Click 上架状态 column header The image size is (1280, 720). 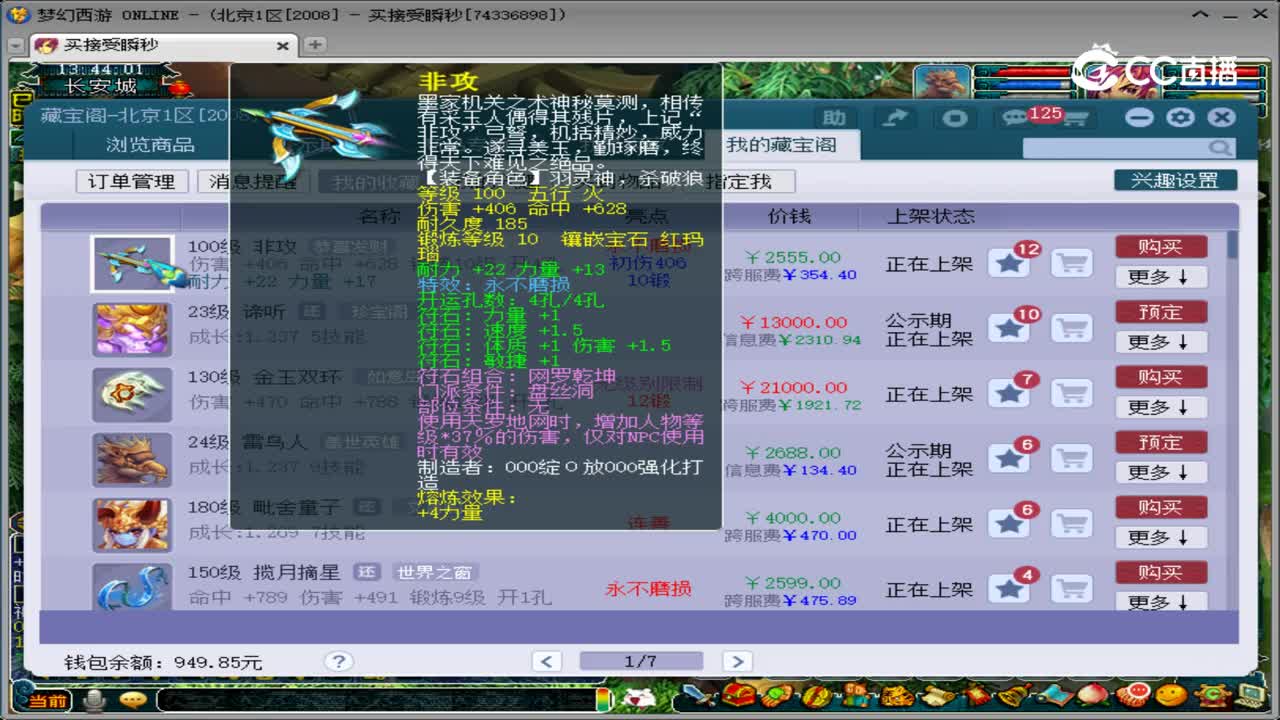(930, 216)
